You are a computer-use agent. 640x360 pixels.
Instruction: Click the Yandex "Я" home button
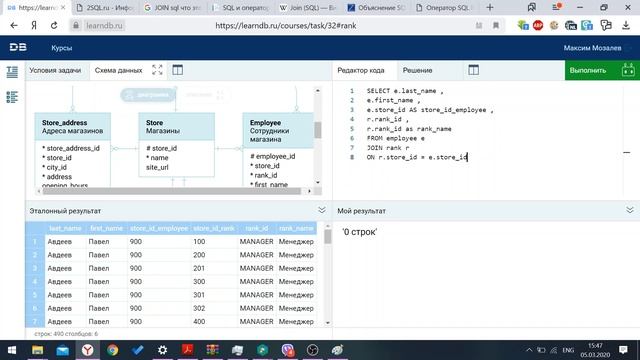[34, 25]
